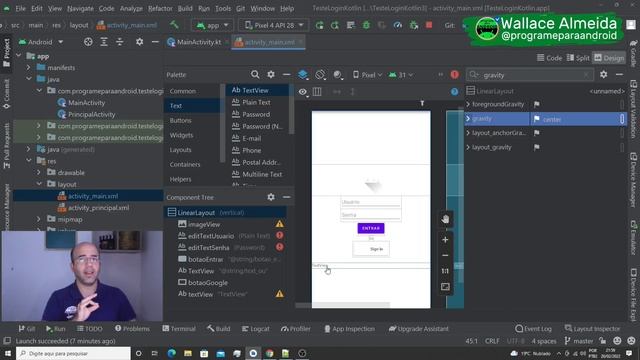Select the Common palette category
Screen dimensions: 640x360
pyautogui.click(x=182, y=91)
